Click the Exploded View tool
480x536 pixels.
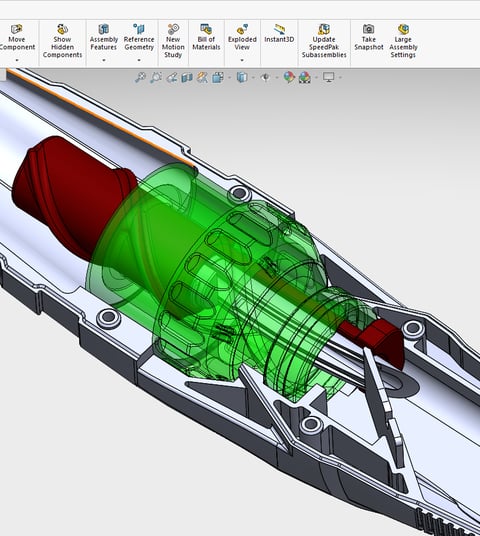pos(242,38)
